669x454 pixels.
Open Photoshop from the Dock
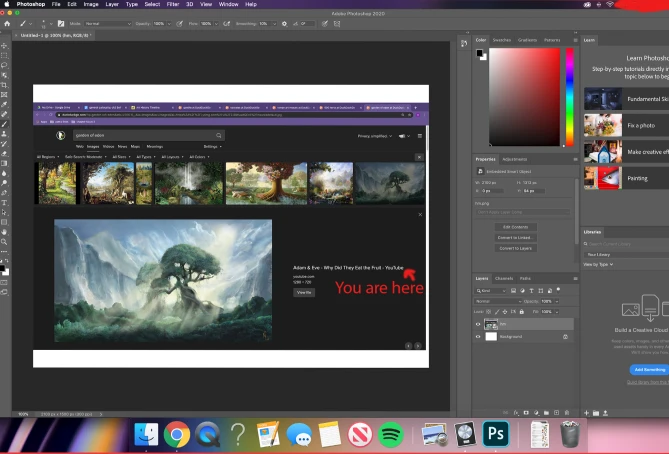point(496,434)
